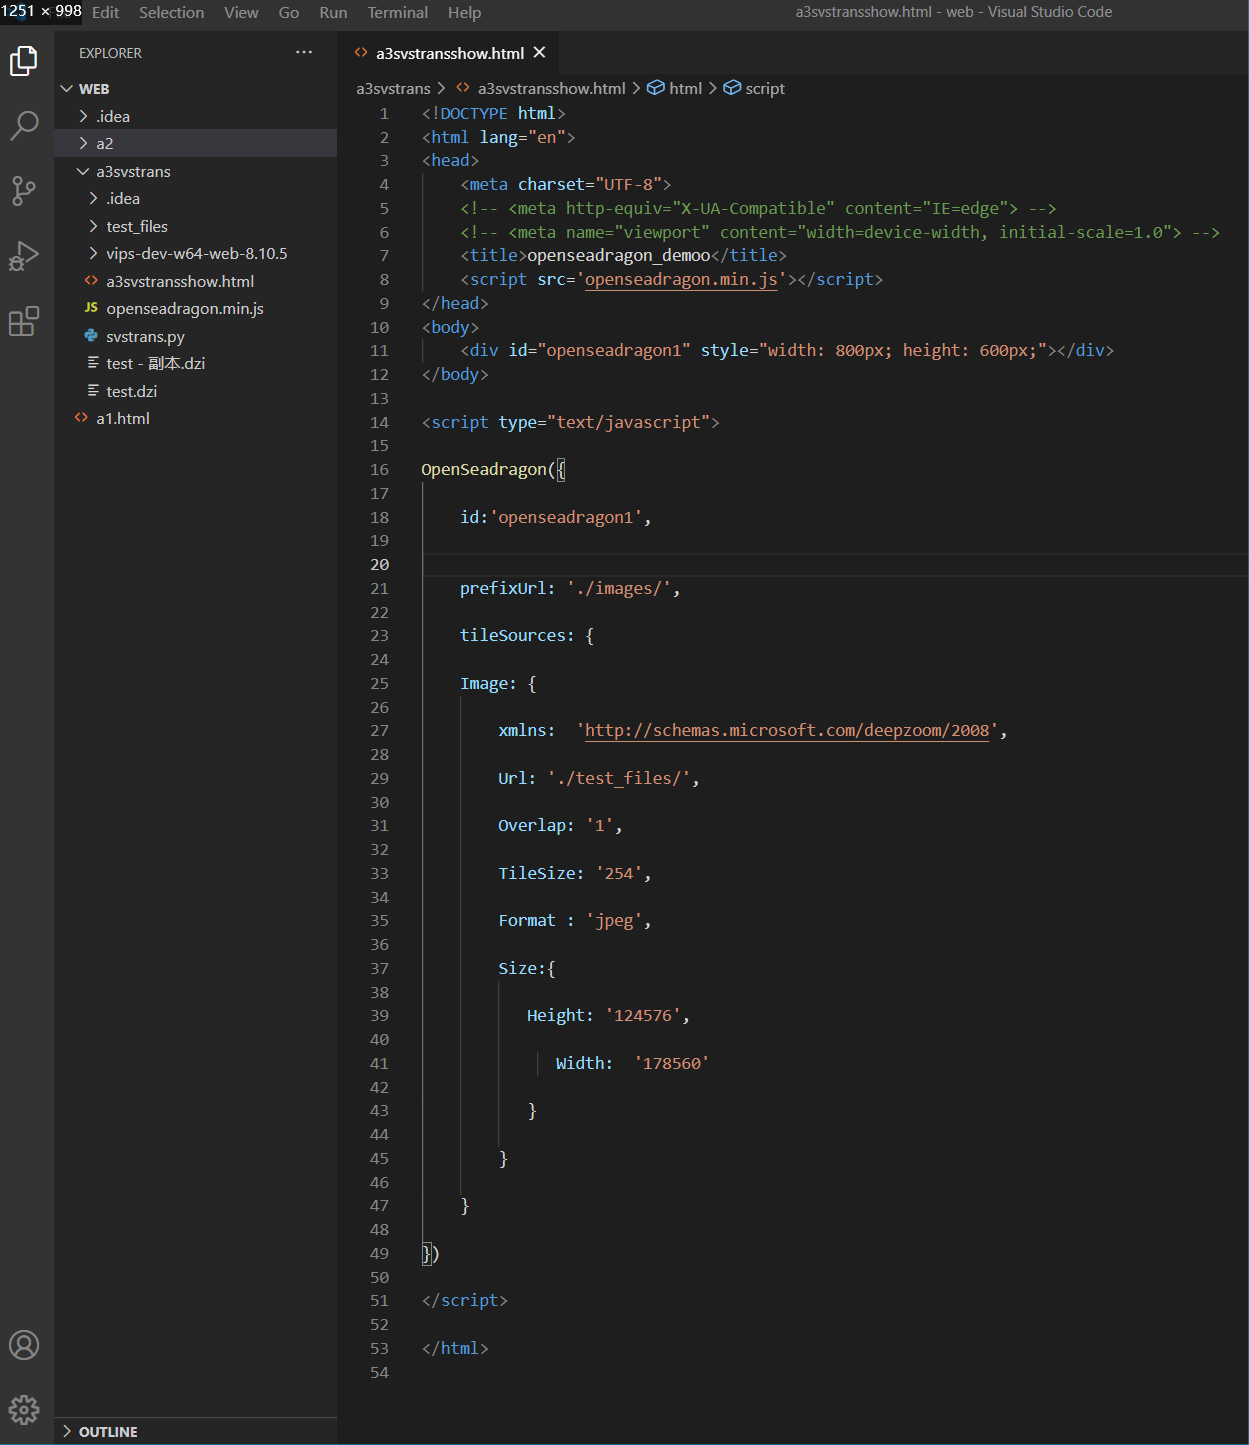The width and height of the screenshot is (1249, 1445).
Task: Click the 'jpeg' Format value
Action: 614,920
